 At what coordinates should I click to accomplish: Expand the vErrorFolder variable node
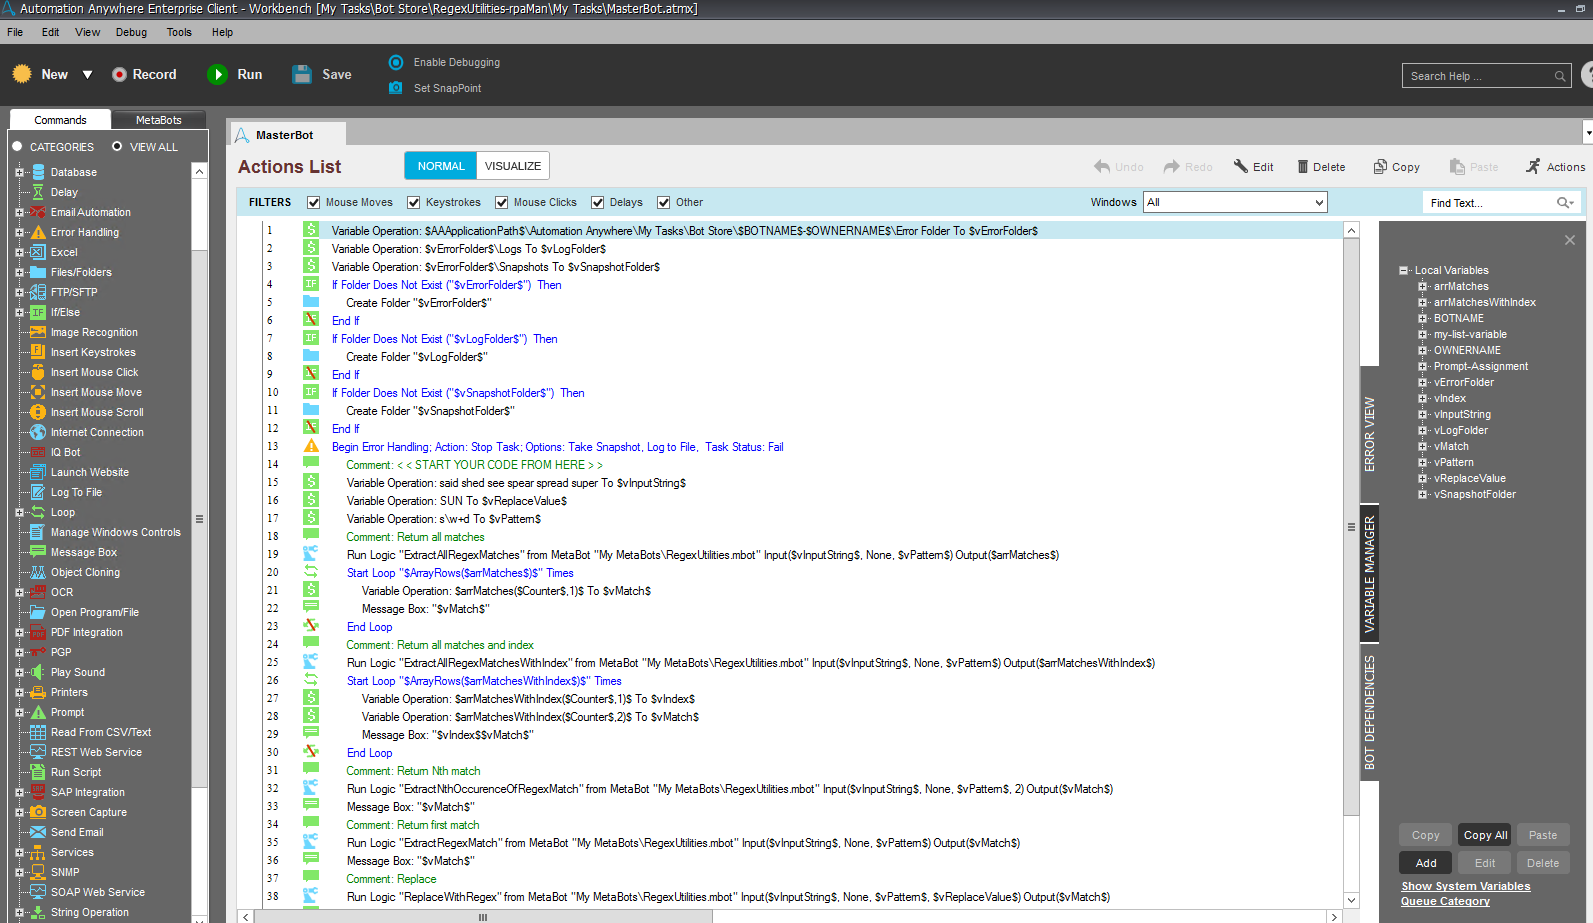point(1423,382)
